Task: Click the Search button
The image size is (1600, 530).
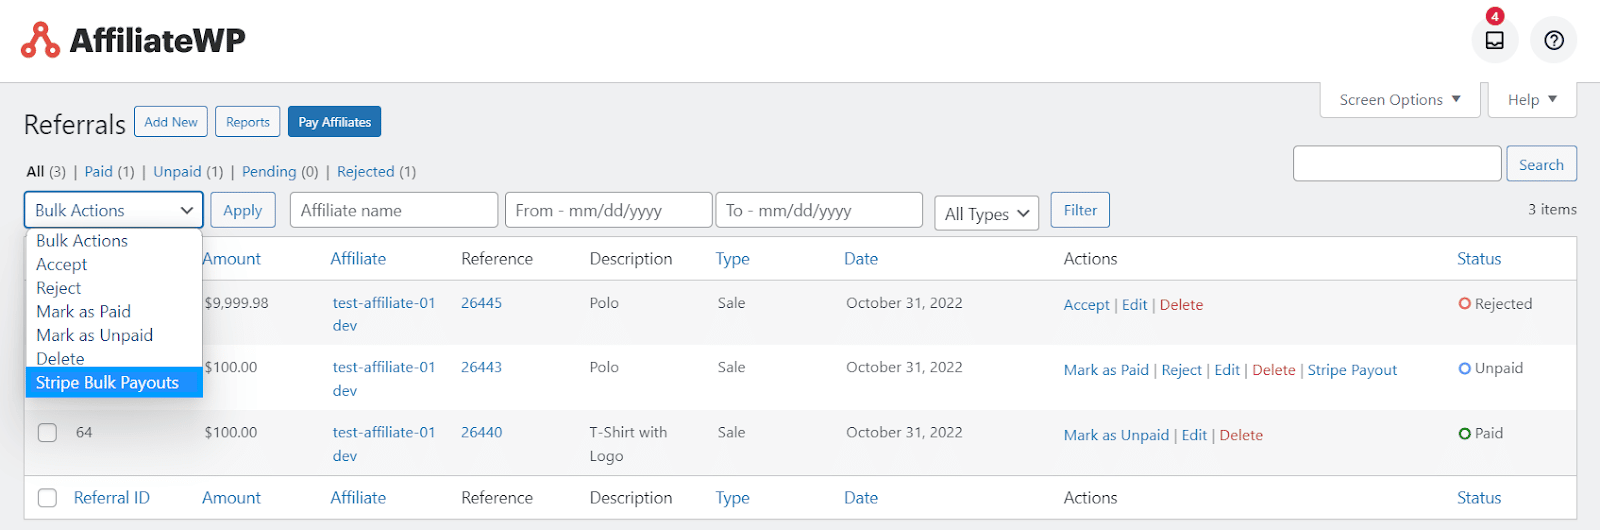Action: (x=1541, y=165)
